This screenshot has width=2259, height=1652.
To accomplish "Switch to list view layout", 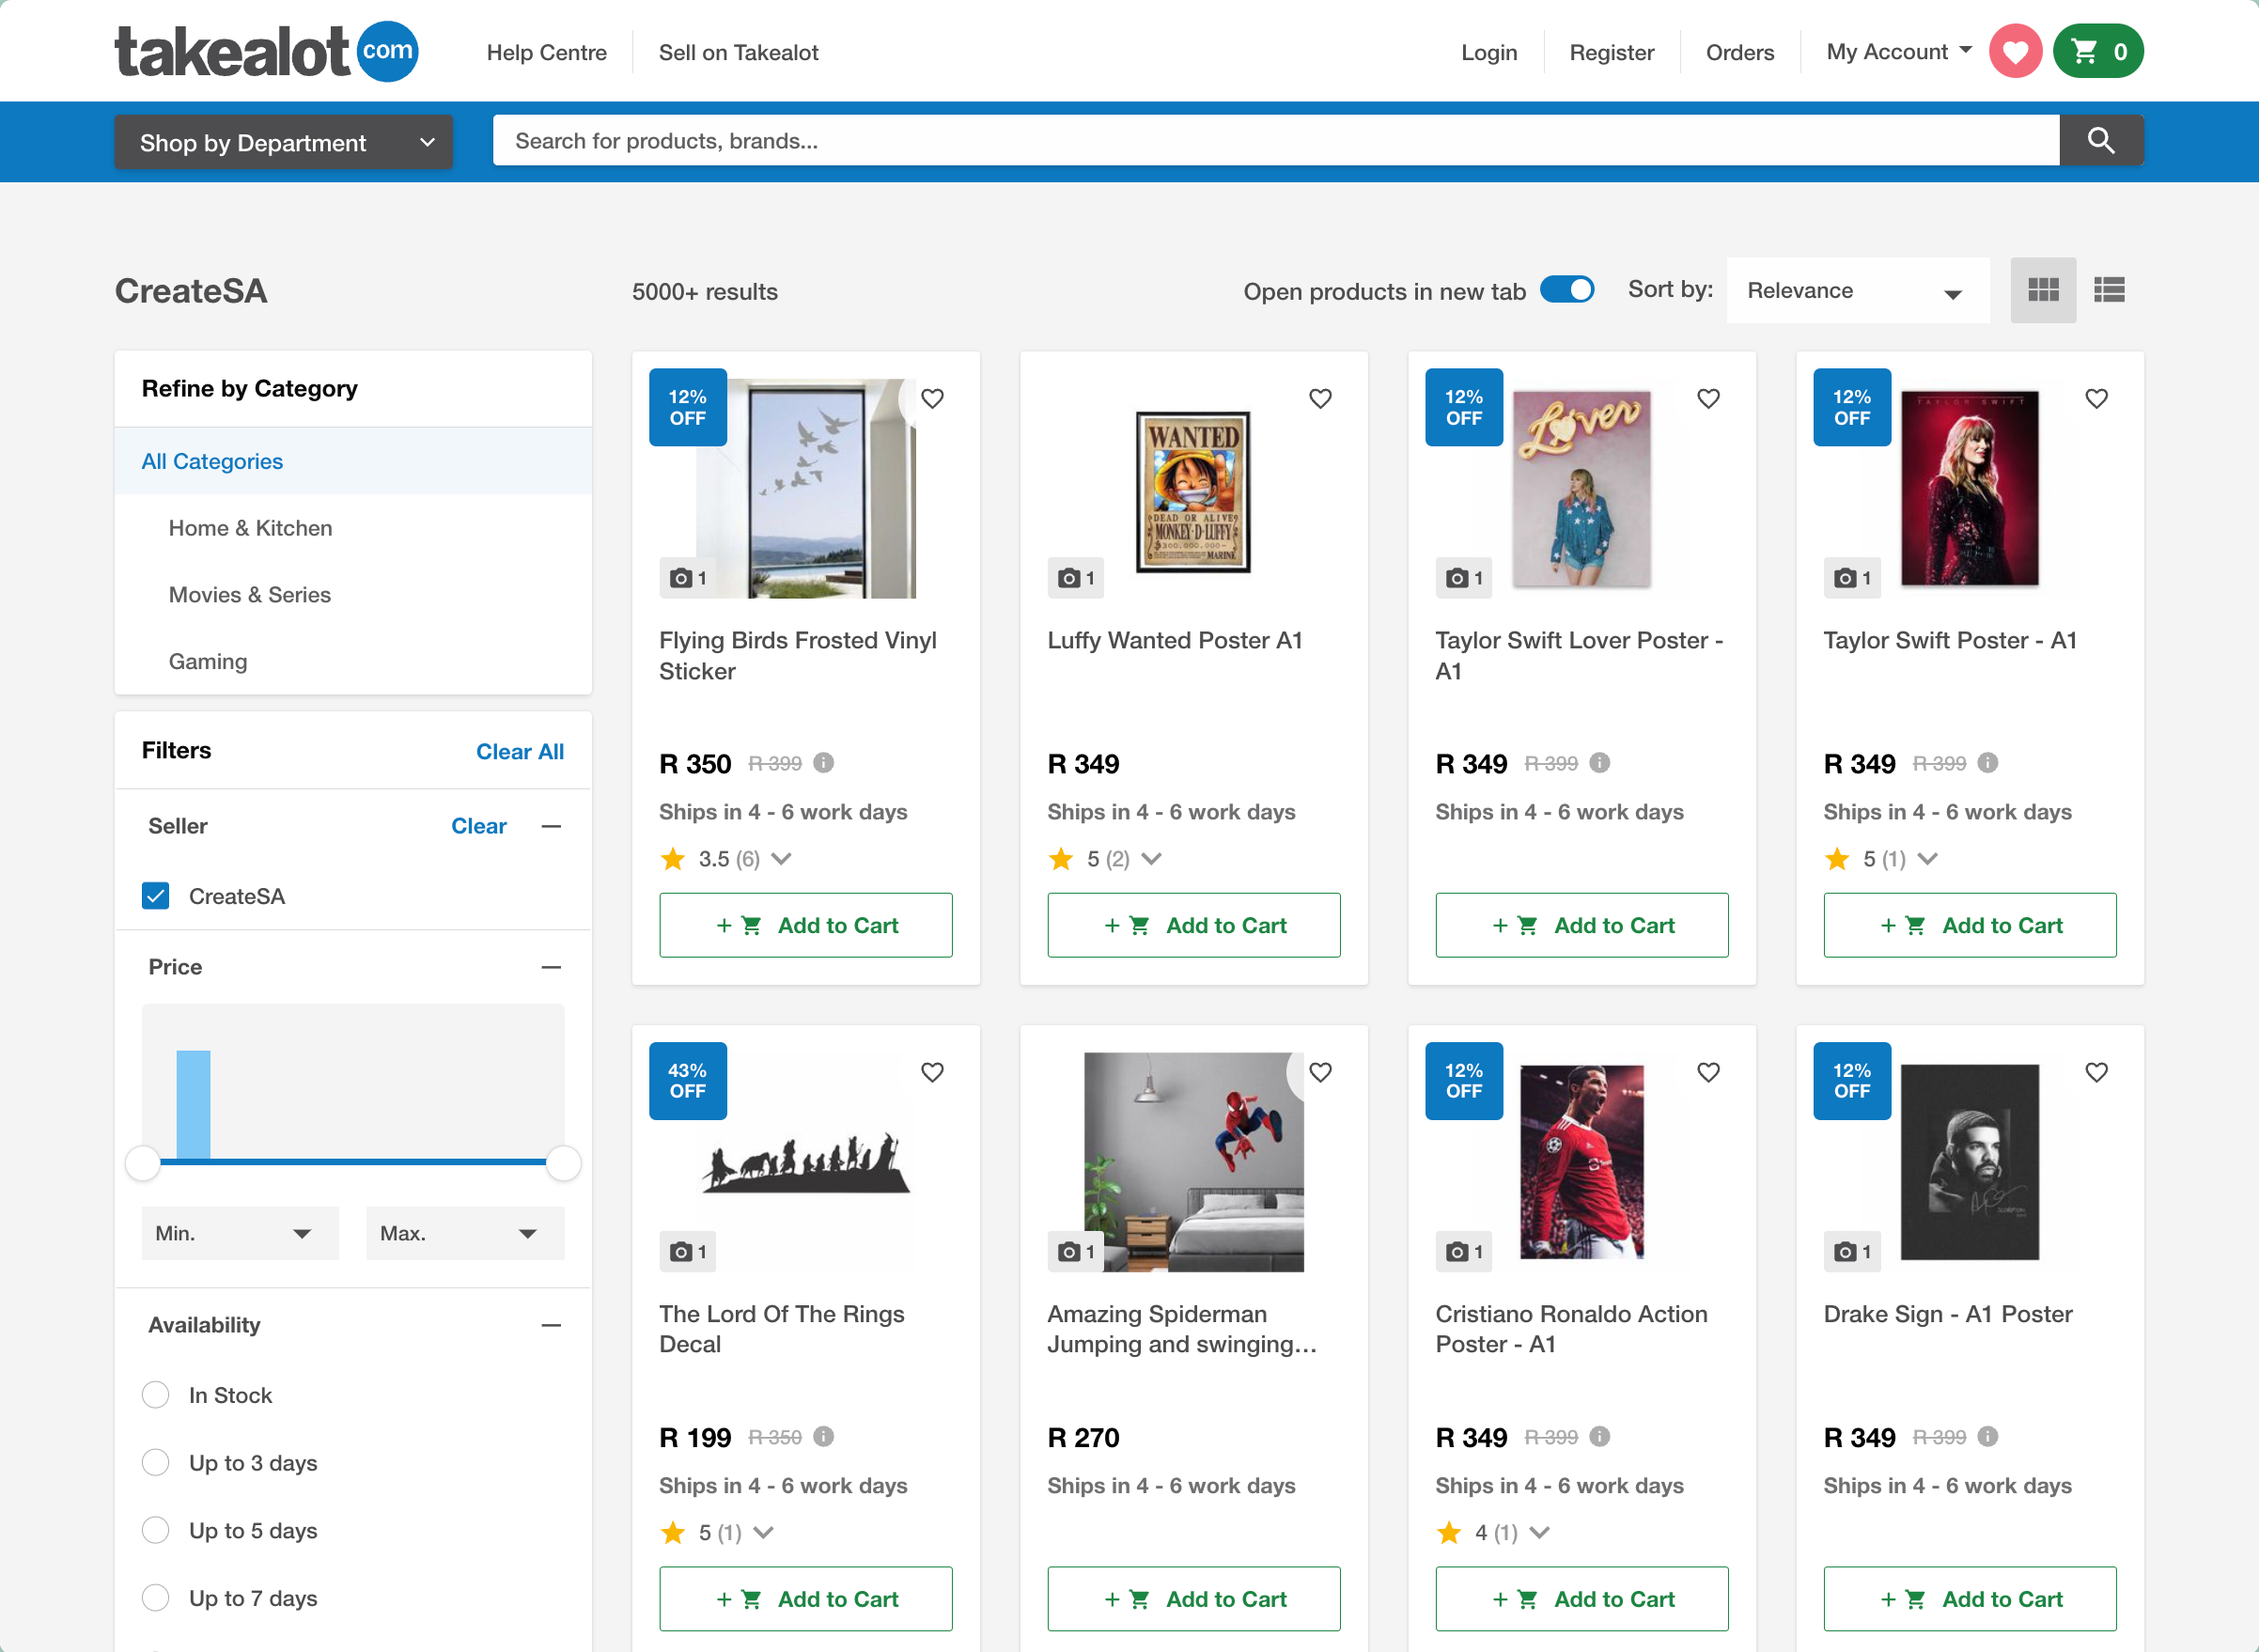I will tap(2109, 290).
